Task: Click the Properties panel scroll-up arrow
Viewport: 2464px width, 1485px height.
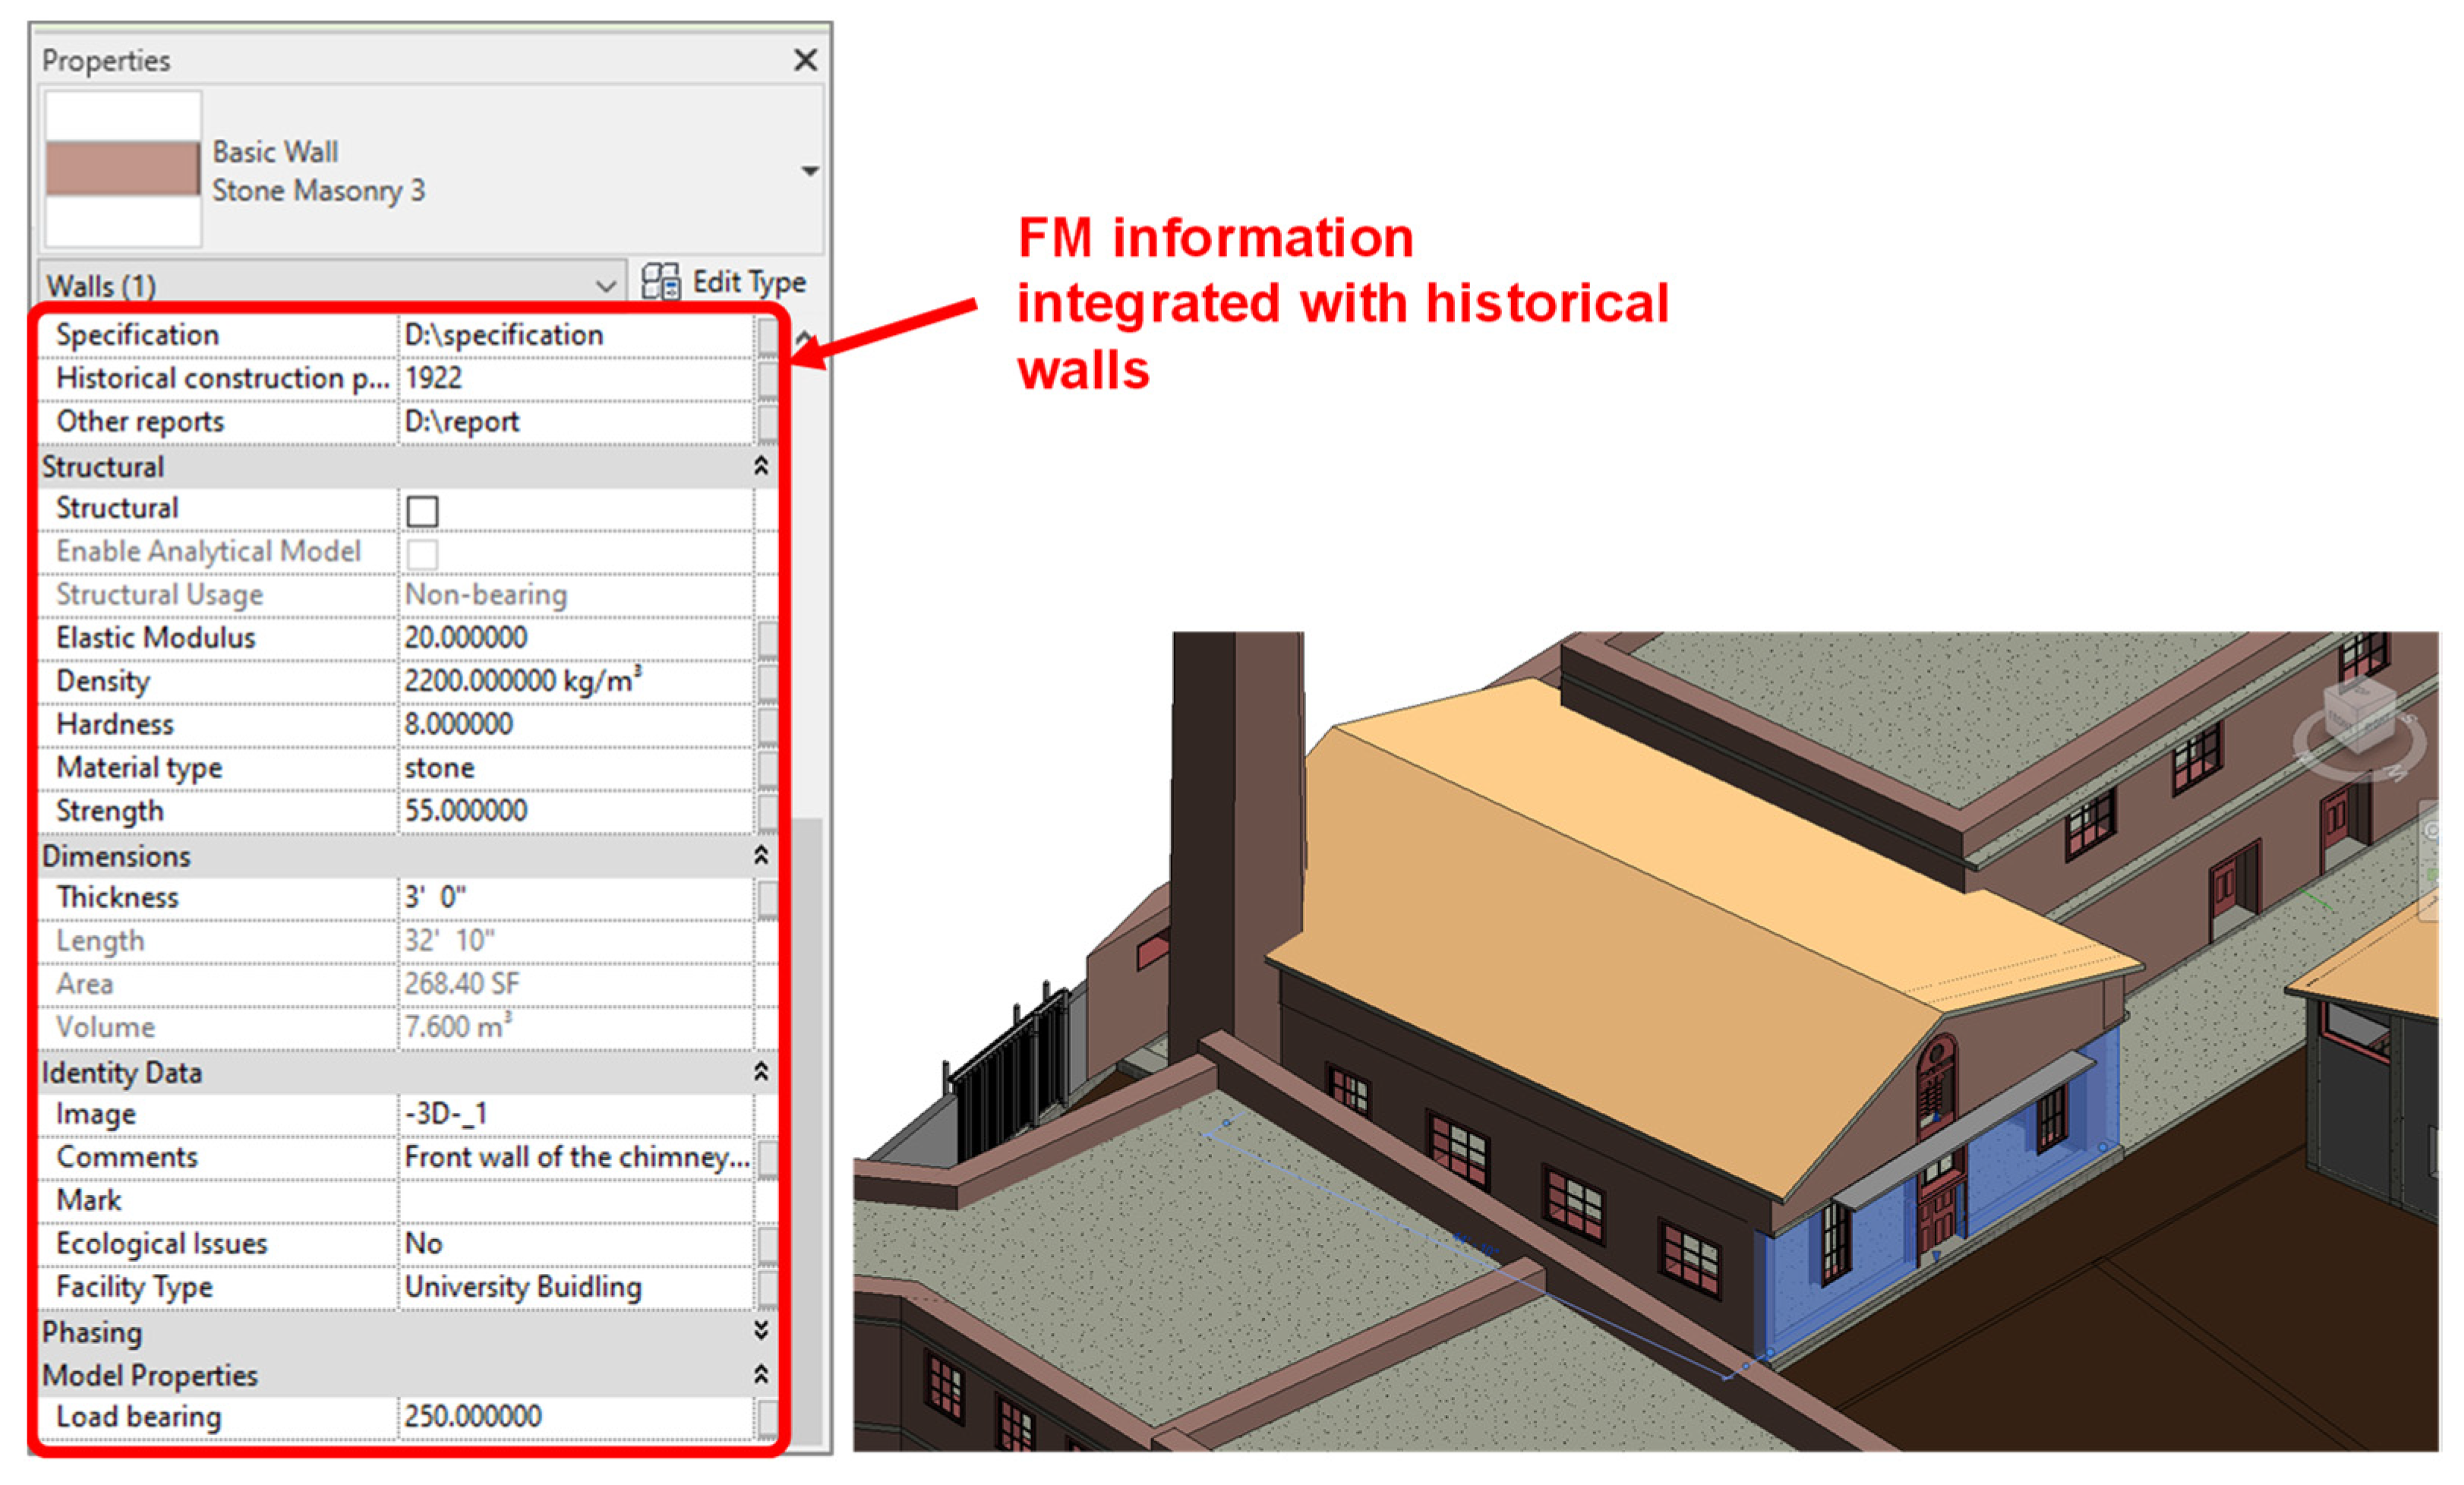Action: click(804, 338)
